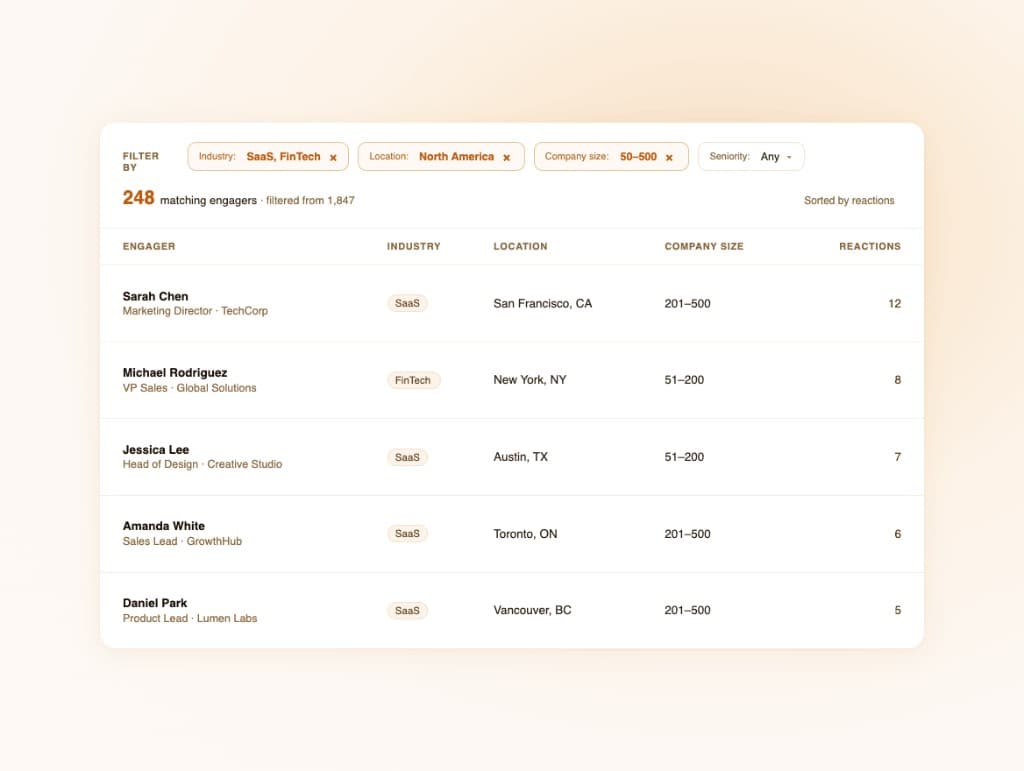Remove the Location North America filter
Viewport: 1024px width, 771px height.
click(506, 157)
